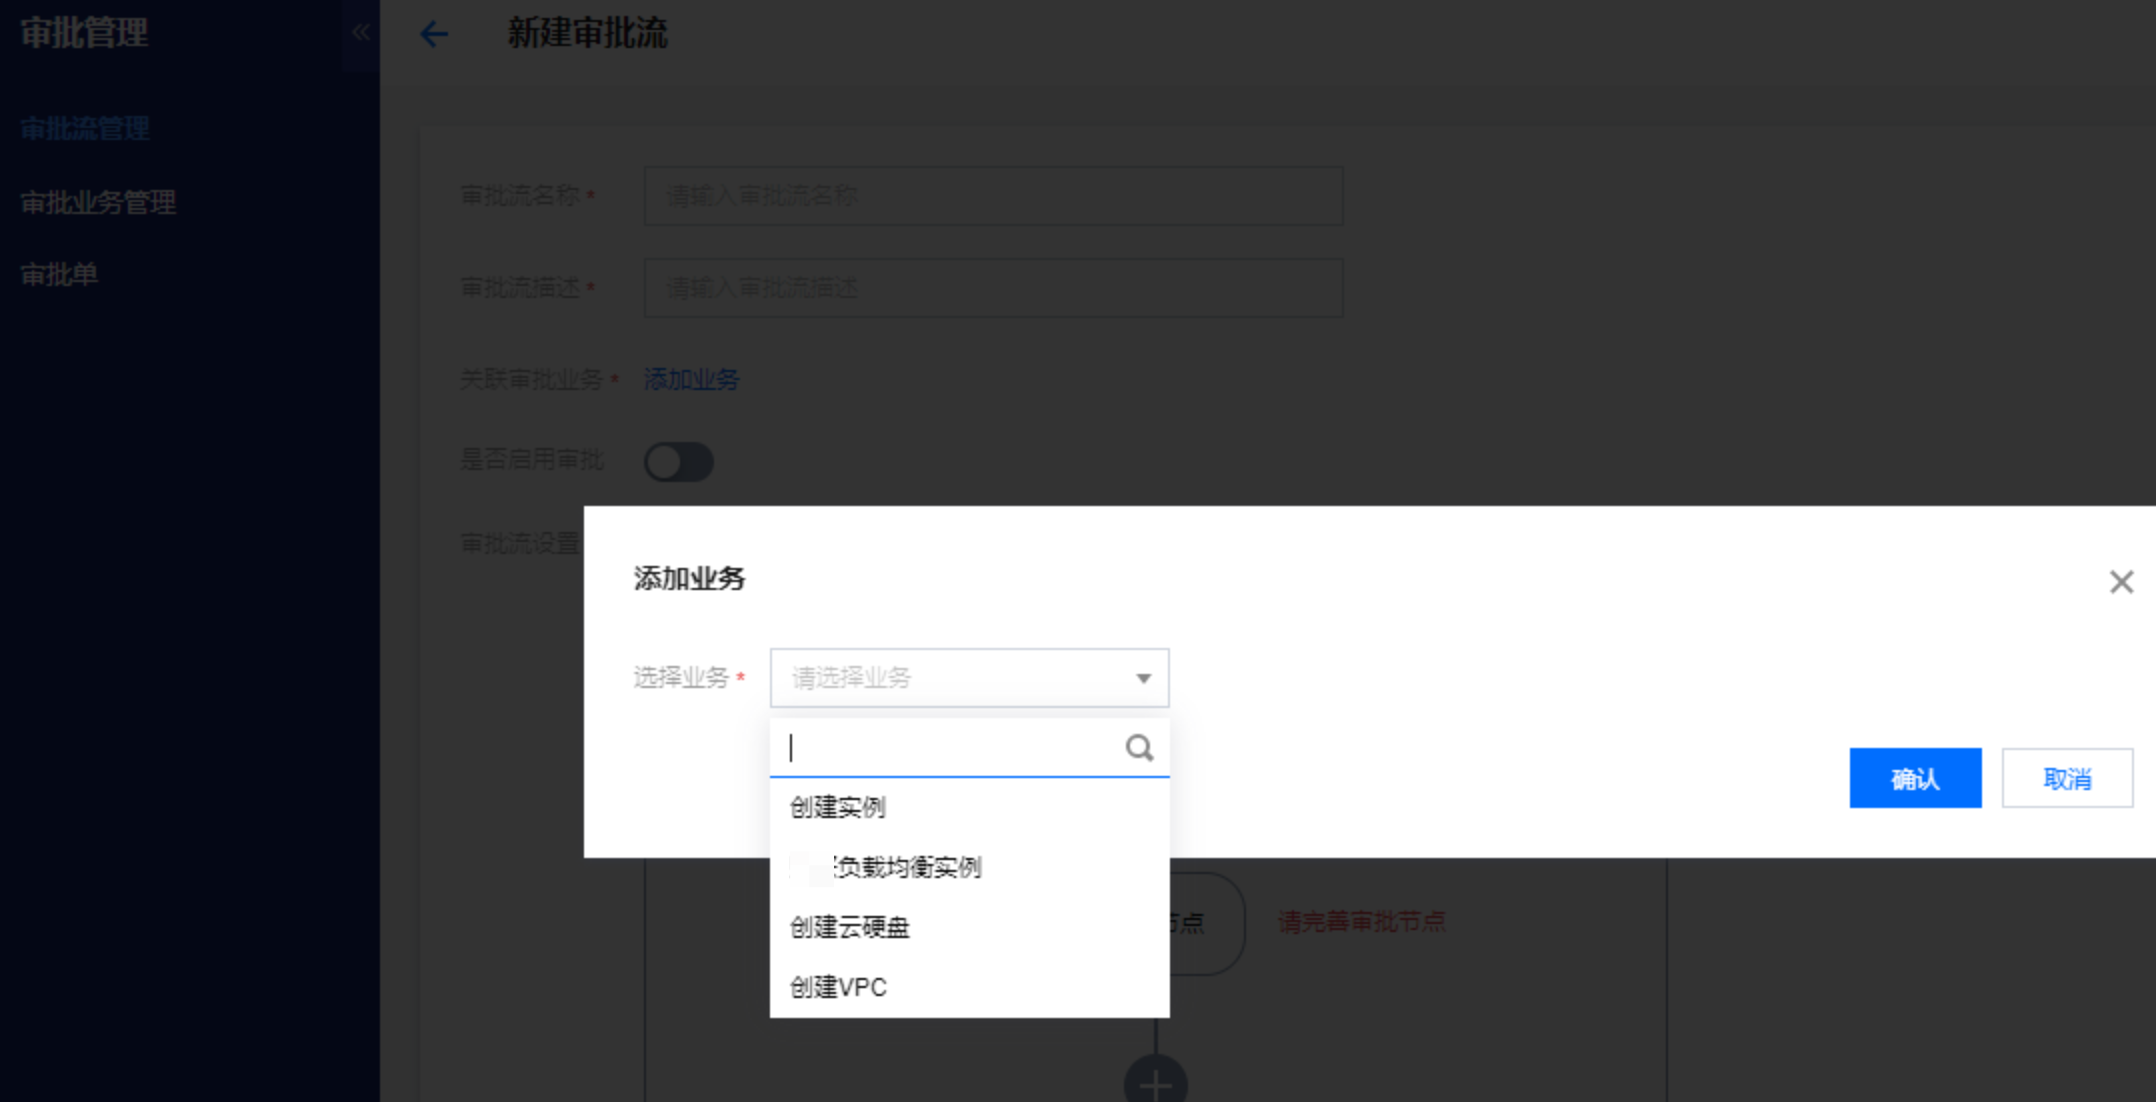This screenshot has height=1102, width=2156.
Task: Open the 请选择业务 dropdown arrow
Action: click(x=1143, y=679)
